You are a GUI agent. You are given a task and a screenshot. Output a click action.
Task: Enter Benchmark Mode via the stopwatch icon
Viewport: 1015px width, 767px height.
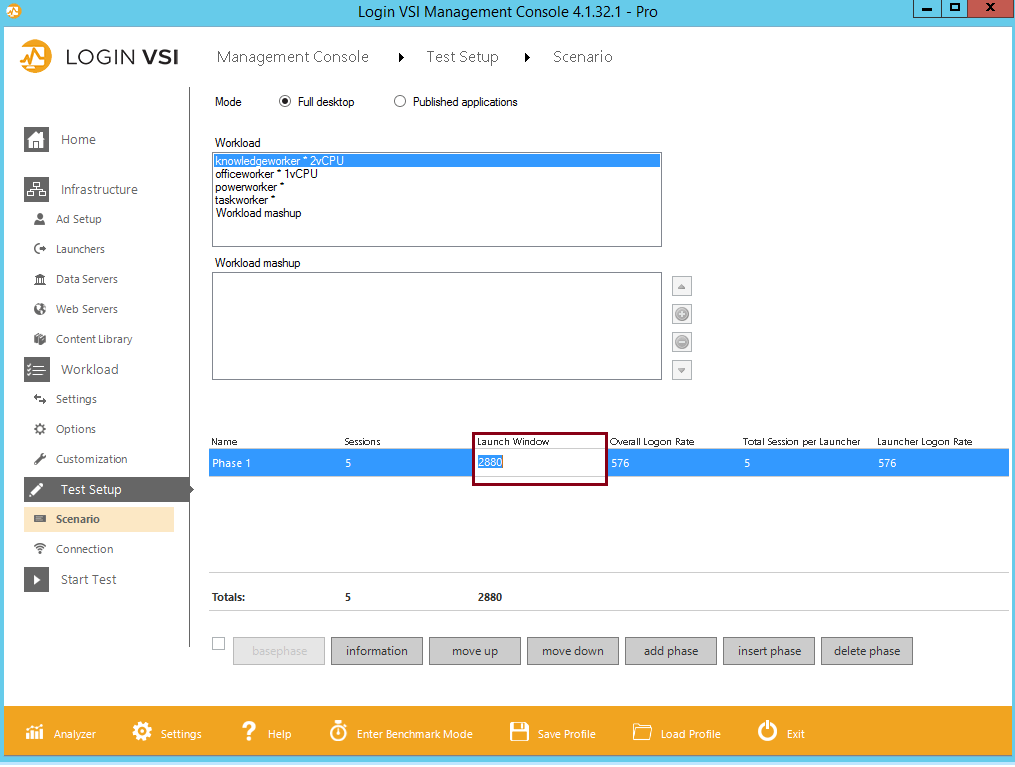(400, 732)
